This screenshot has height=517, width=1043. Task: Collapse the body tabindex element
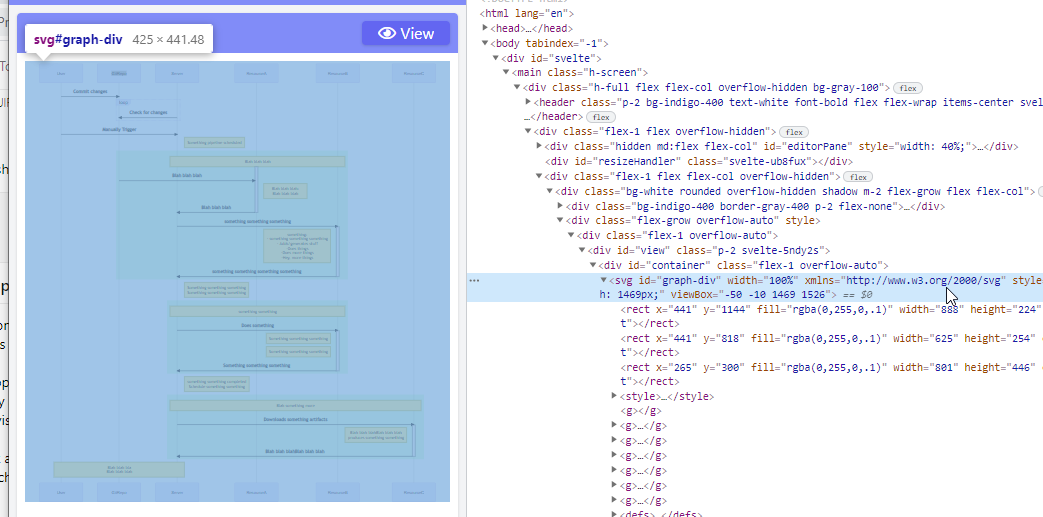(x=486, y=43)
